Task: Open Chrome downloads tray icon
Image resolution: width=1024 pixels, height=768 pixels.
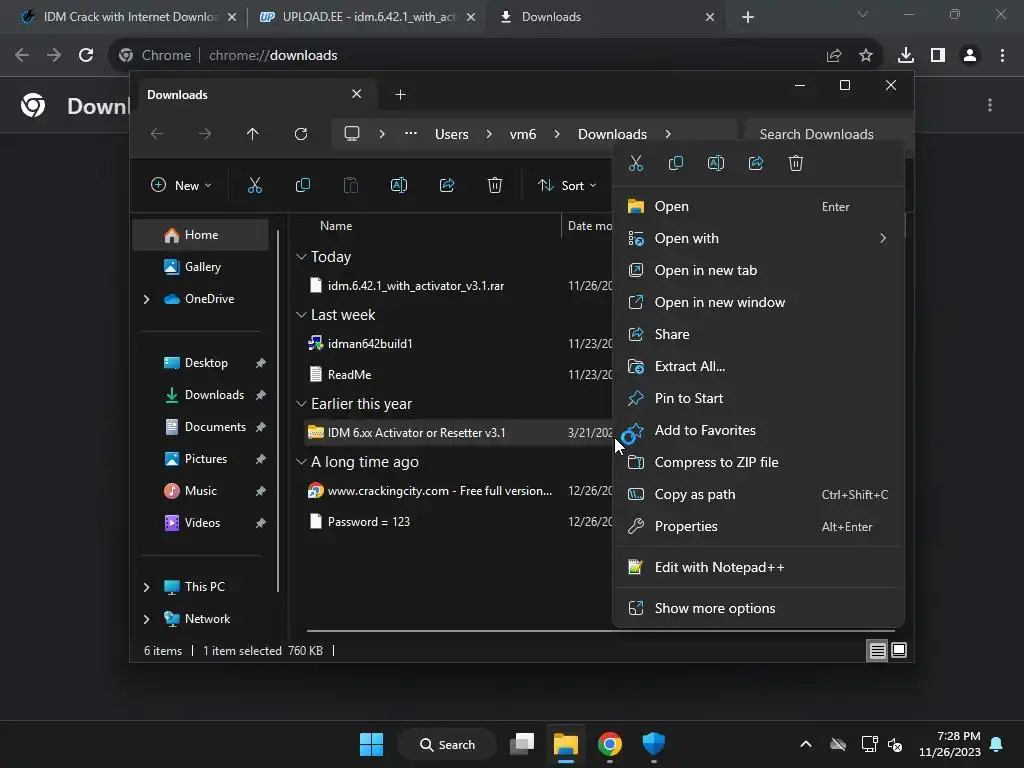Action: [906, 56]
